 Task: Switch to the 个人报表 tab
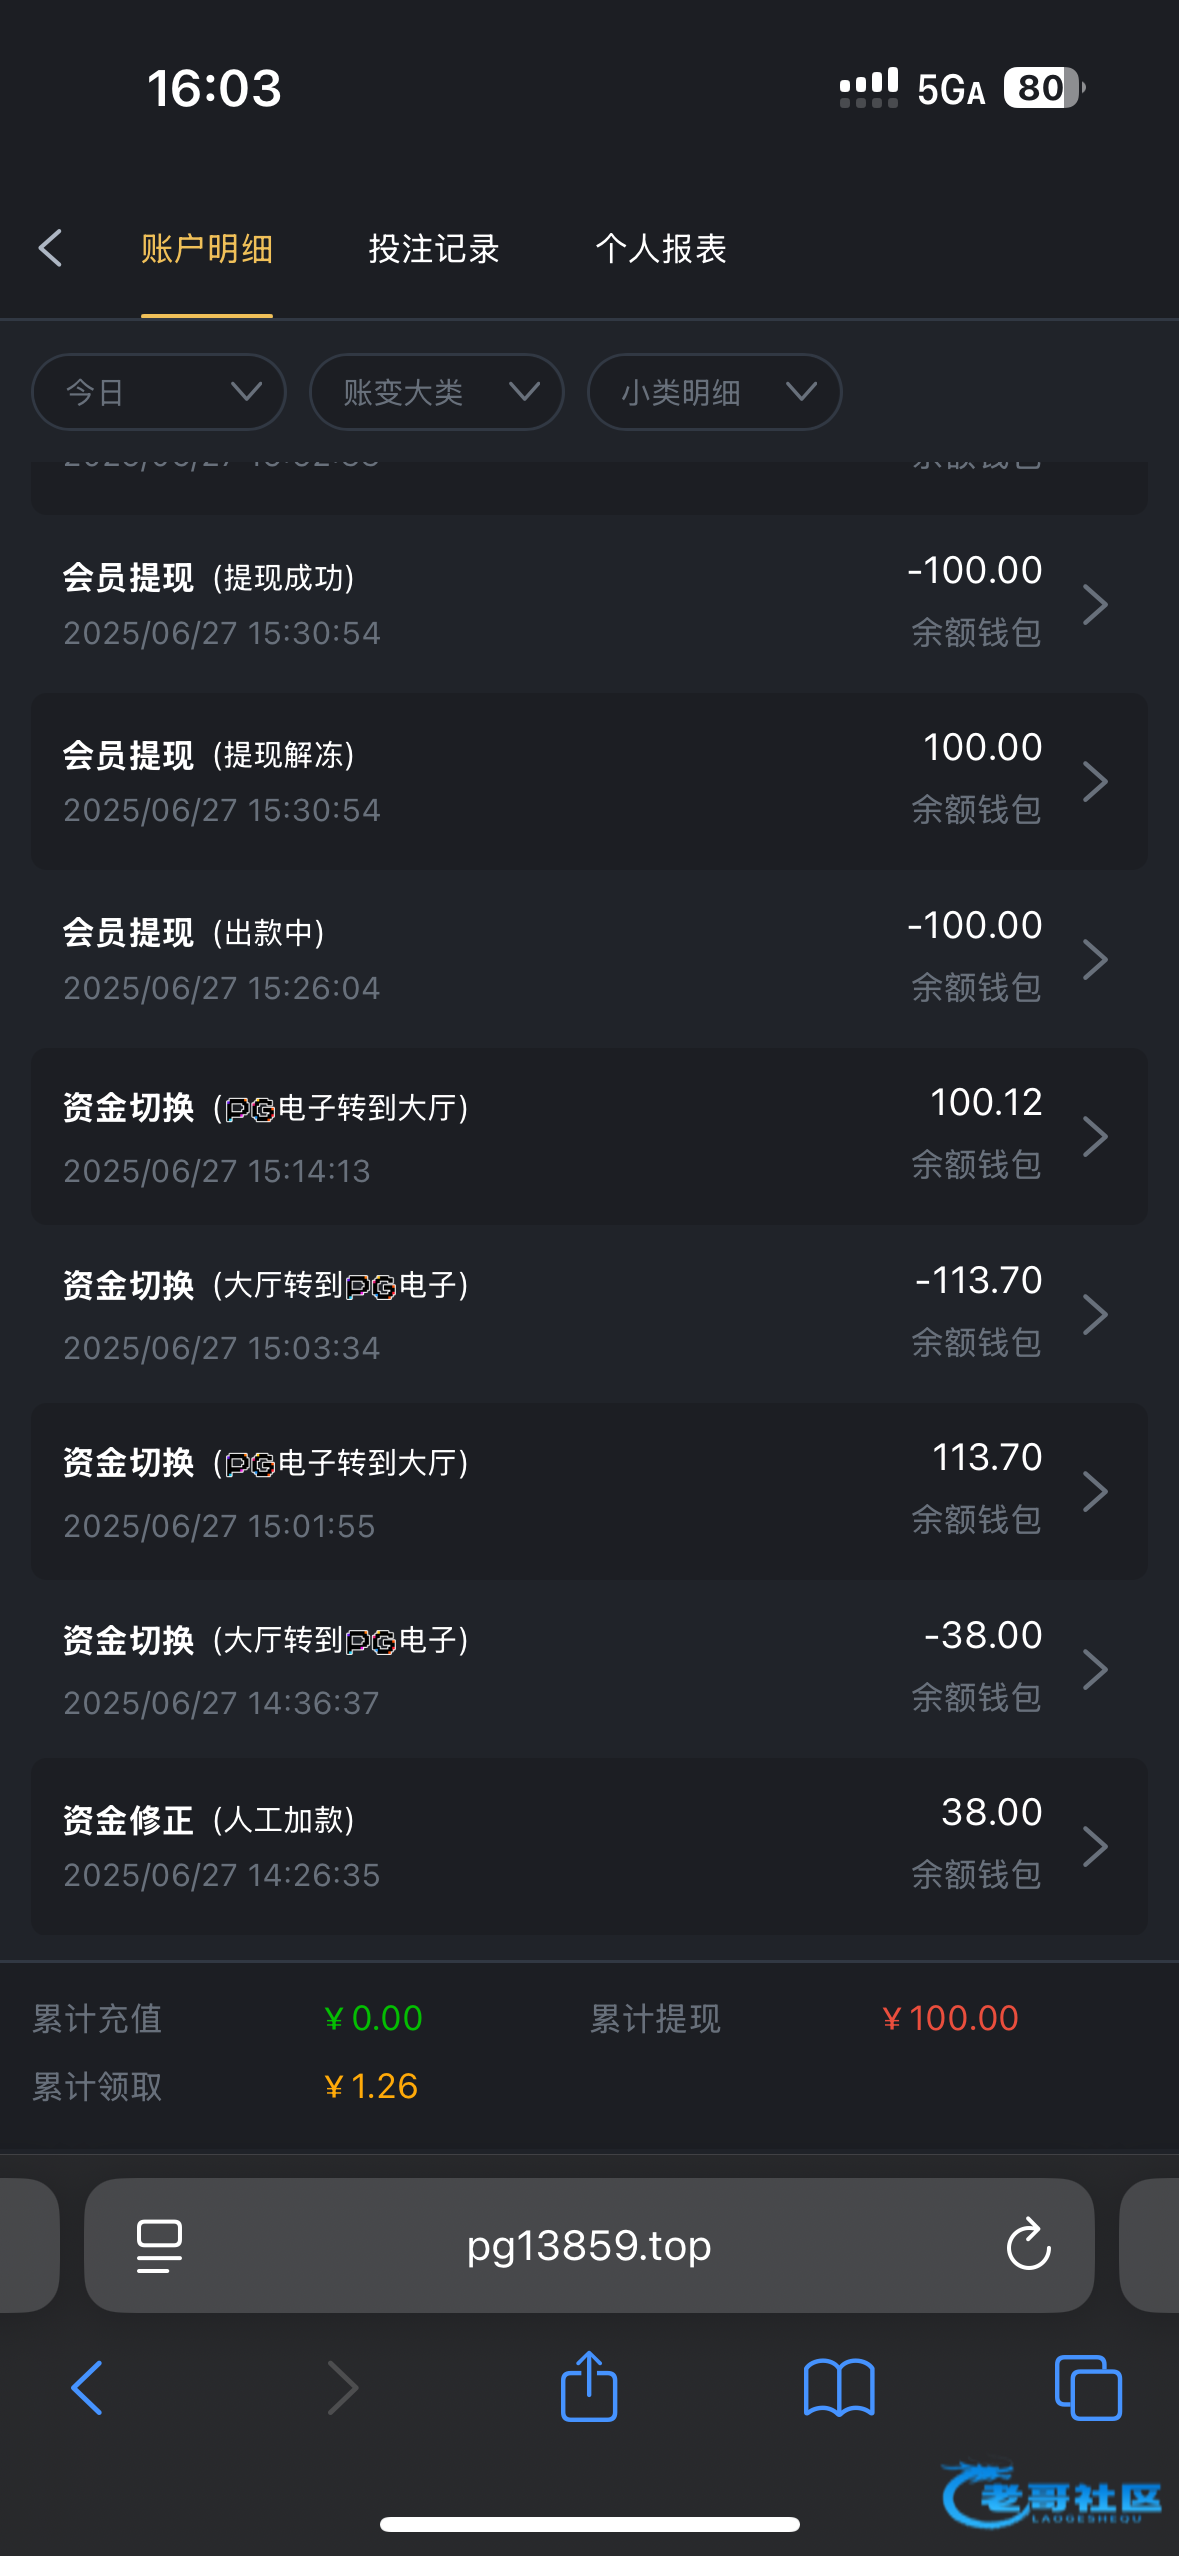(x=661, y=249)
